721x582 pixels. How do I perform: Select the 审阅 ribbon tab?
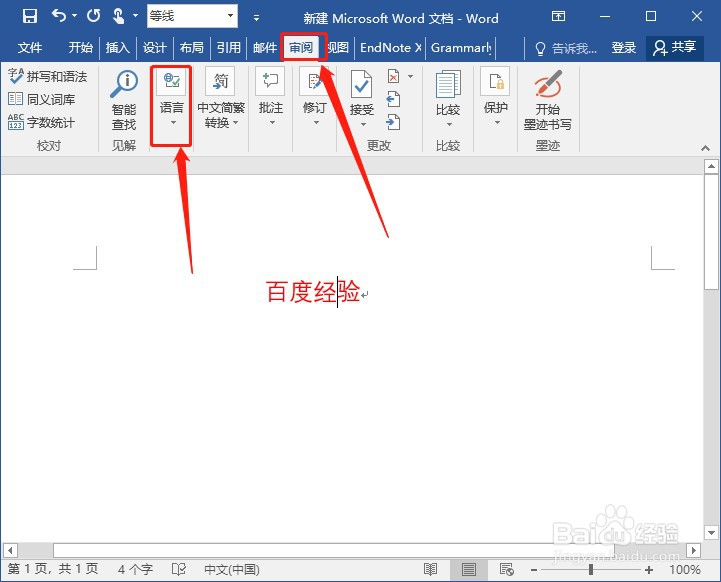[x=301, y=47]
